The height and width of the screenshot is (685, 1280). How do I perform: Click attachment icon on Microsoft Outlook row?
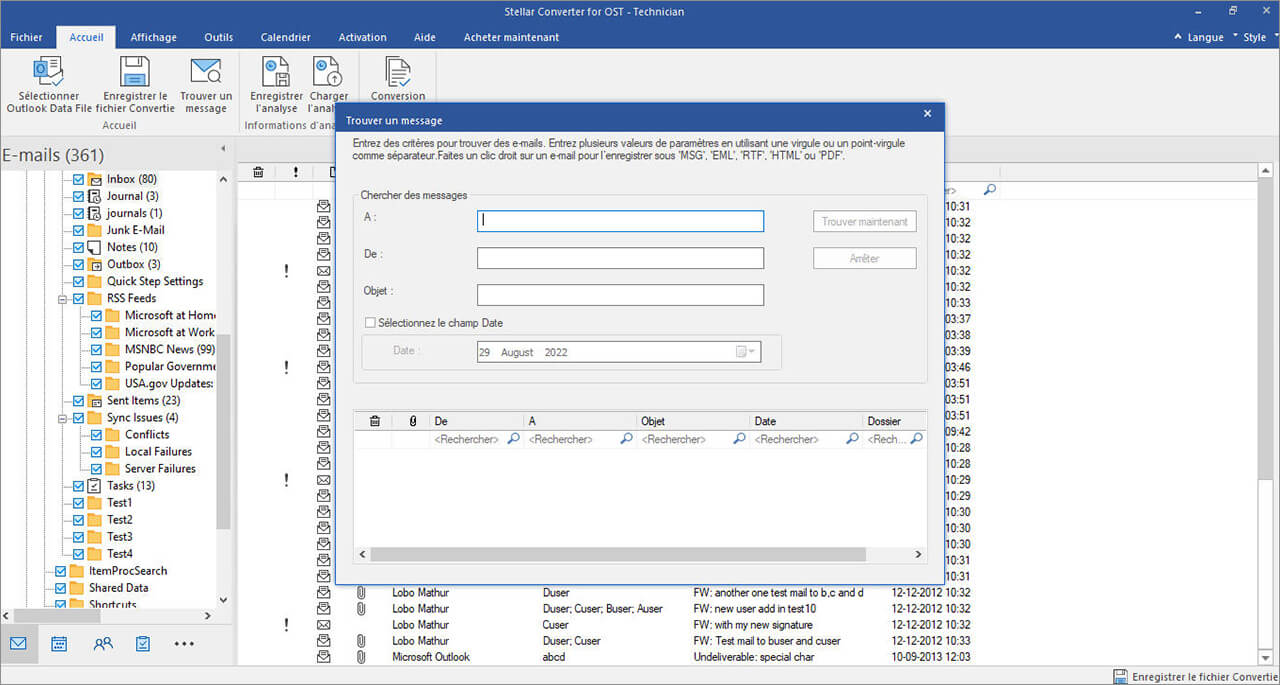pyautogui.click(x=361, y=657)
